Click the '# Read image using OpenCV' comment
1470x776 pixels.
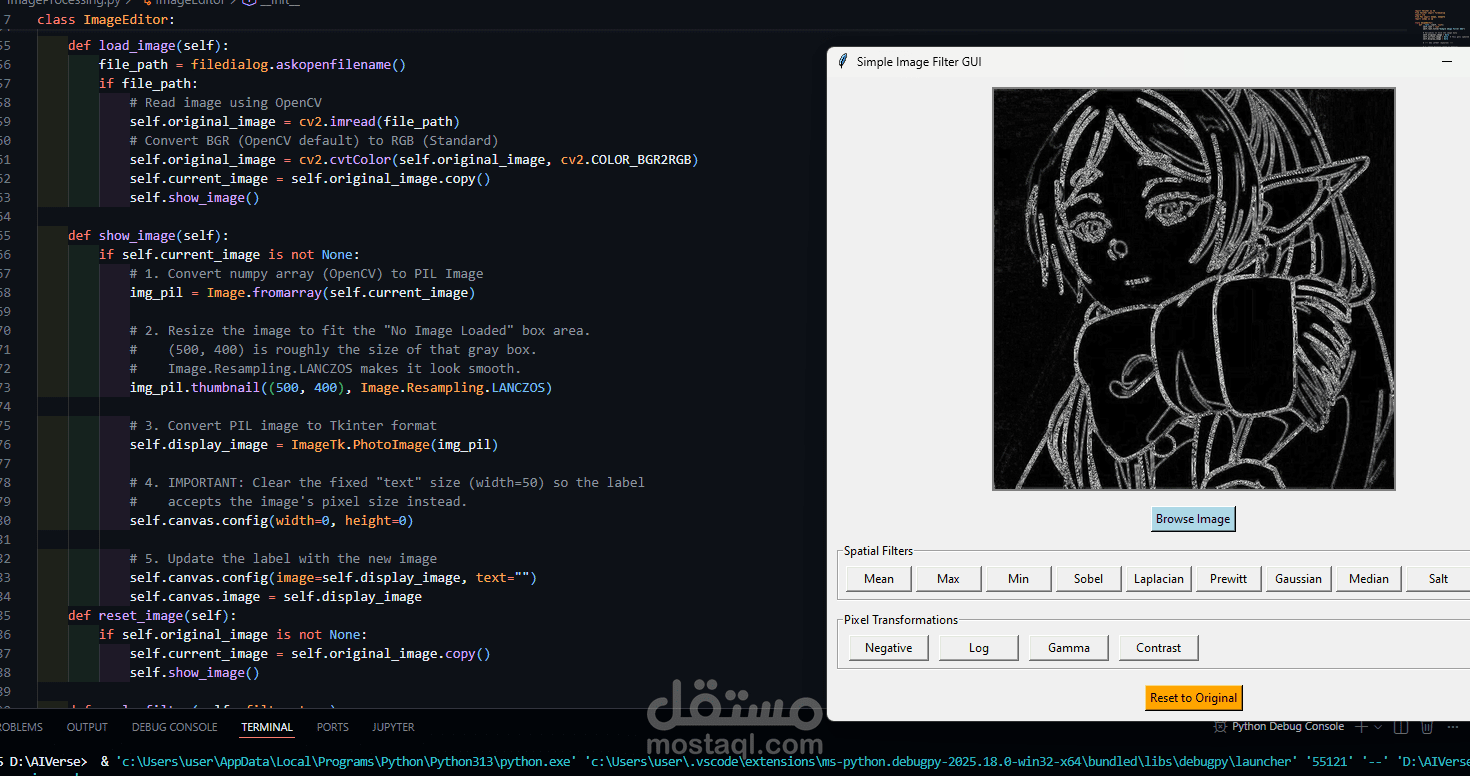tap(226, 102)
